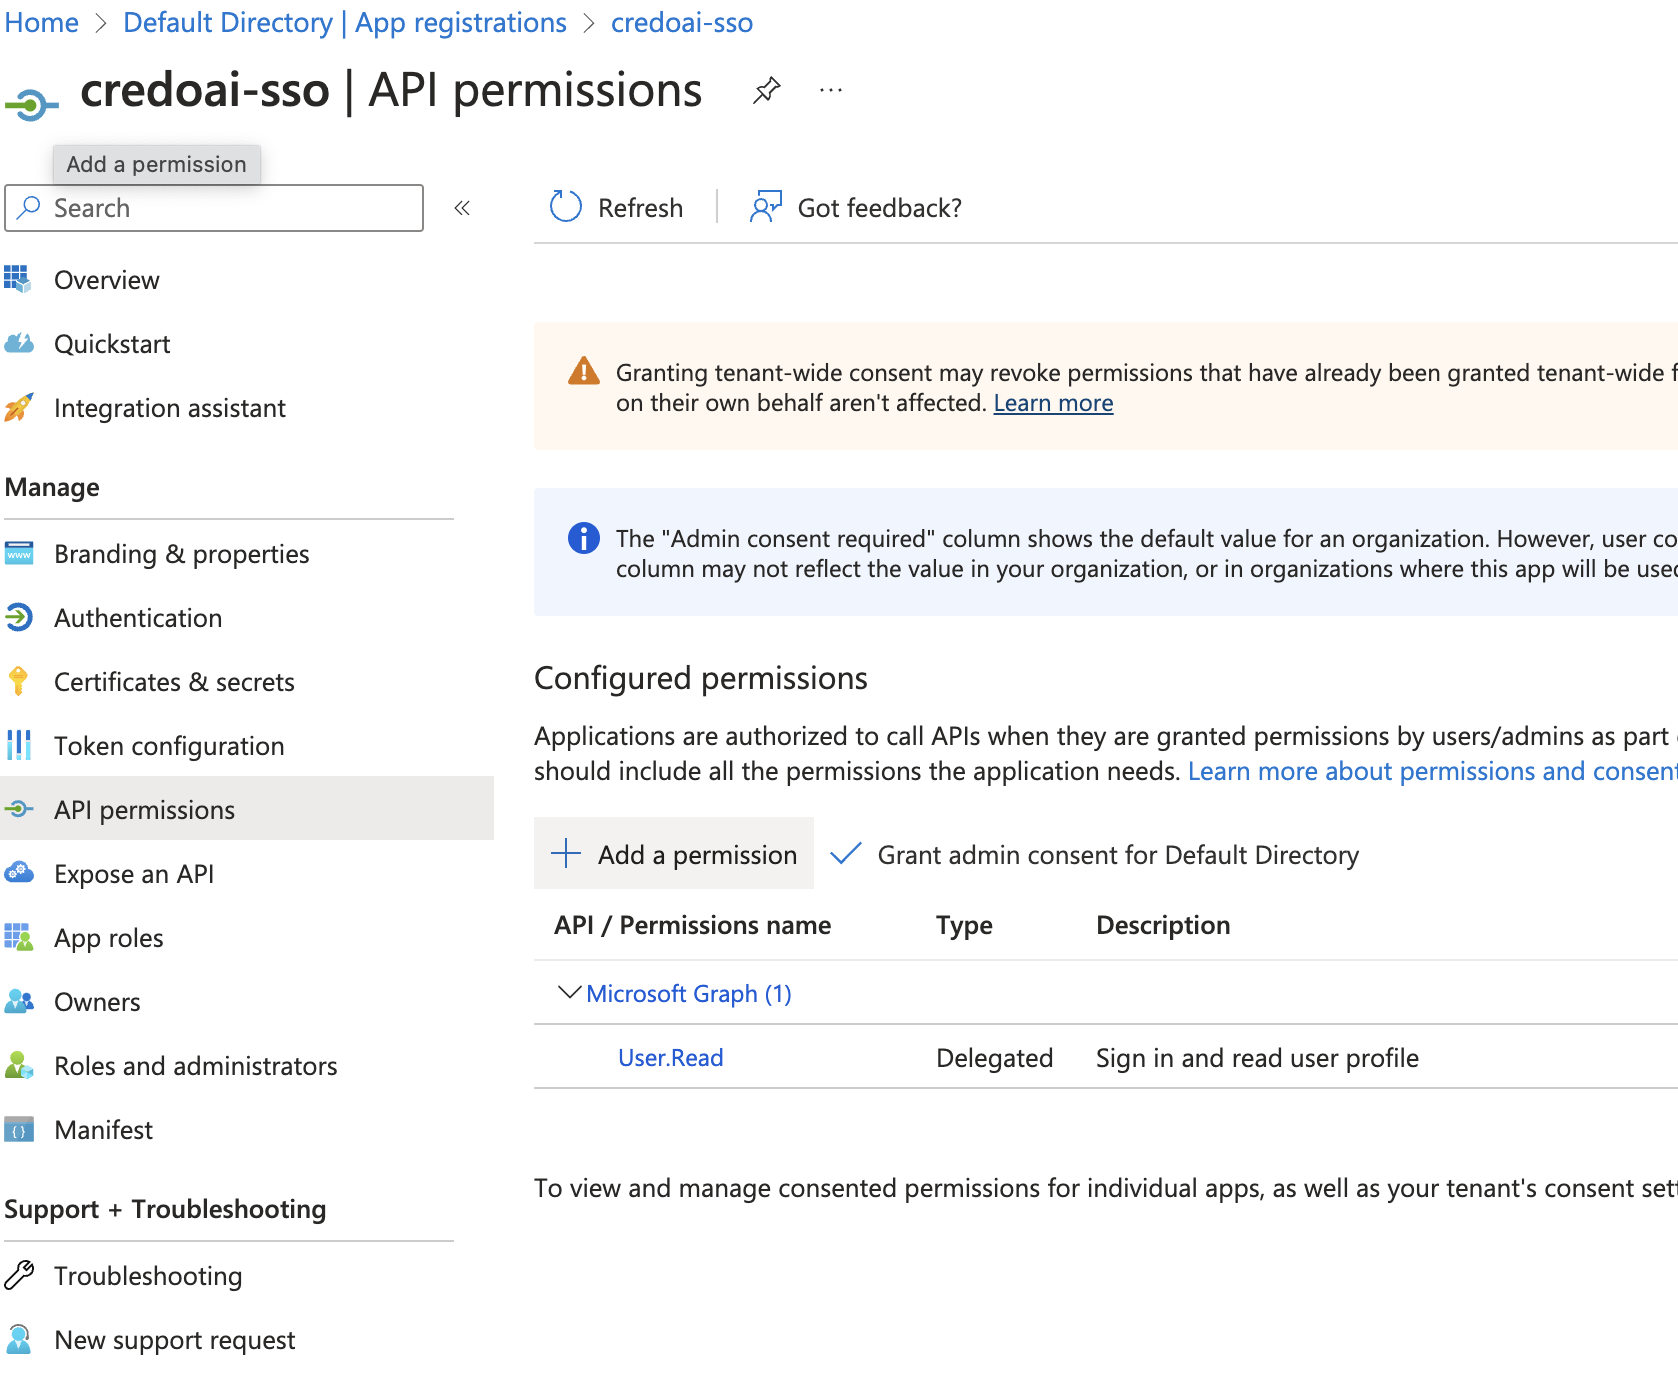Click the Expose an API cloud icon
1678x1386 pixels.
pyautogui.click(x=18, y=873)
